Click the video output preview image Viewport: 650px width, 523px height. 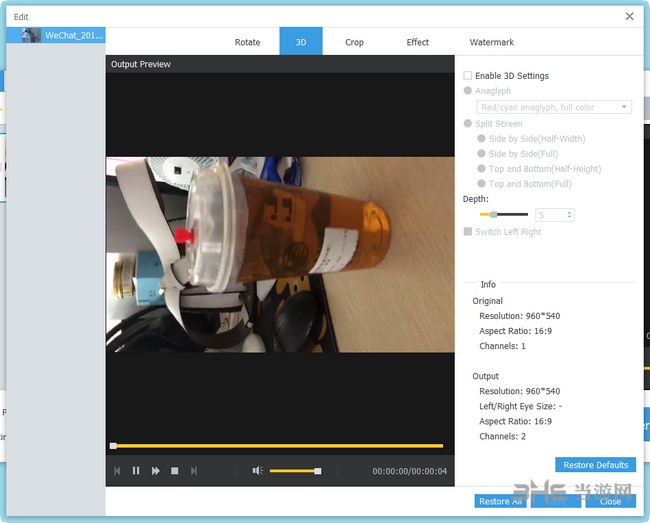[280, 254]
